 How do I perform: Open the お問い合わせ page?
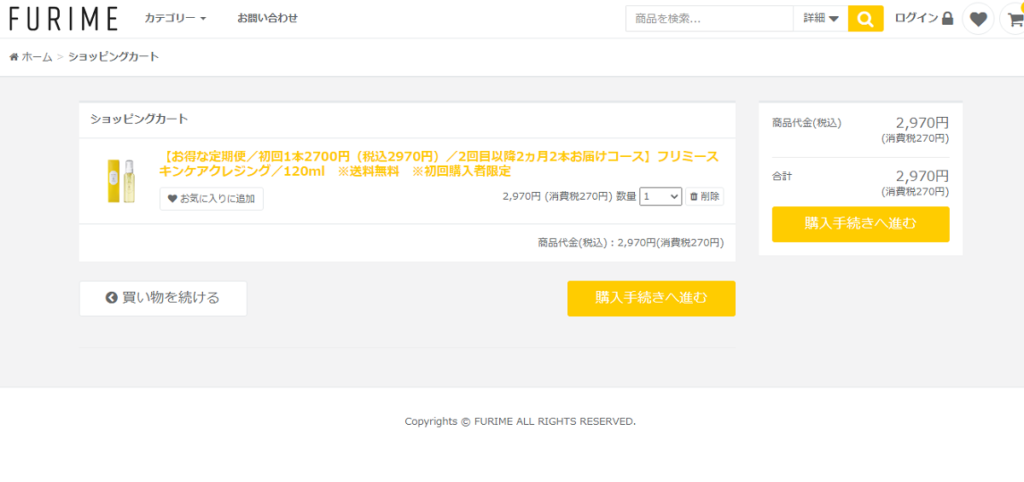tap(267, 18)
